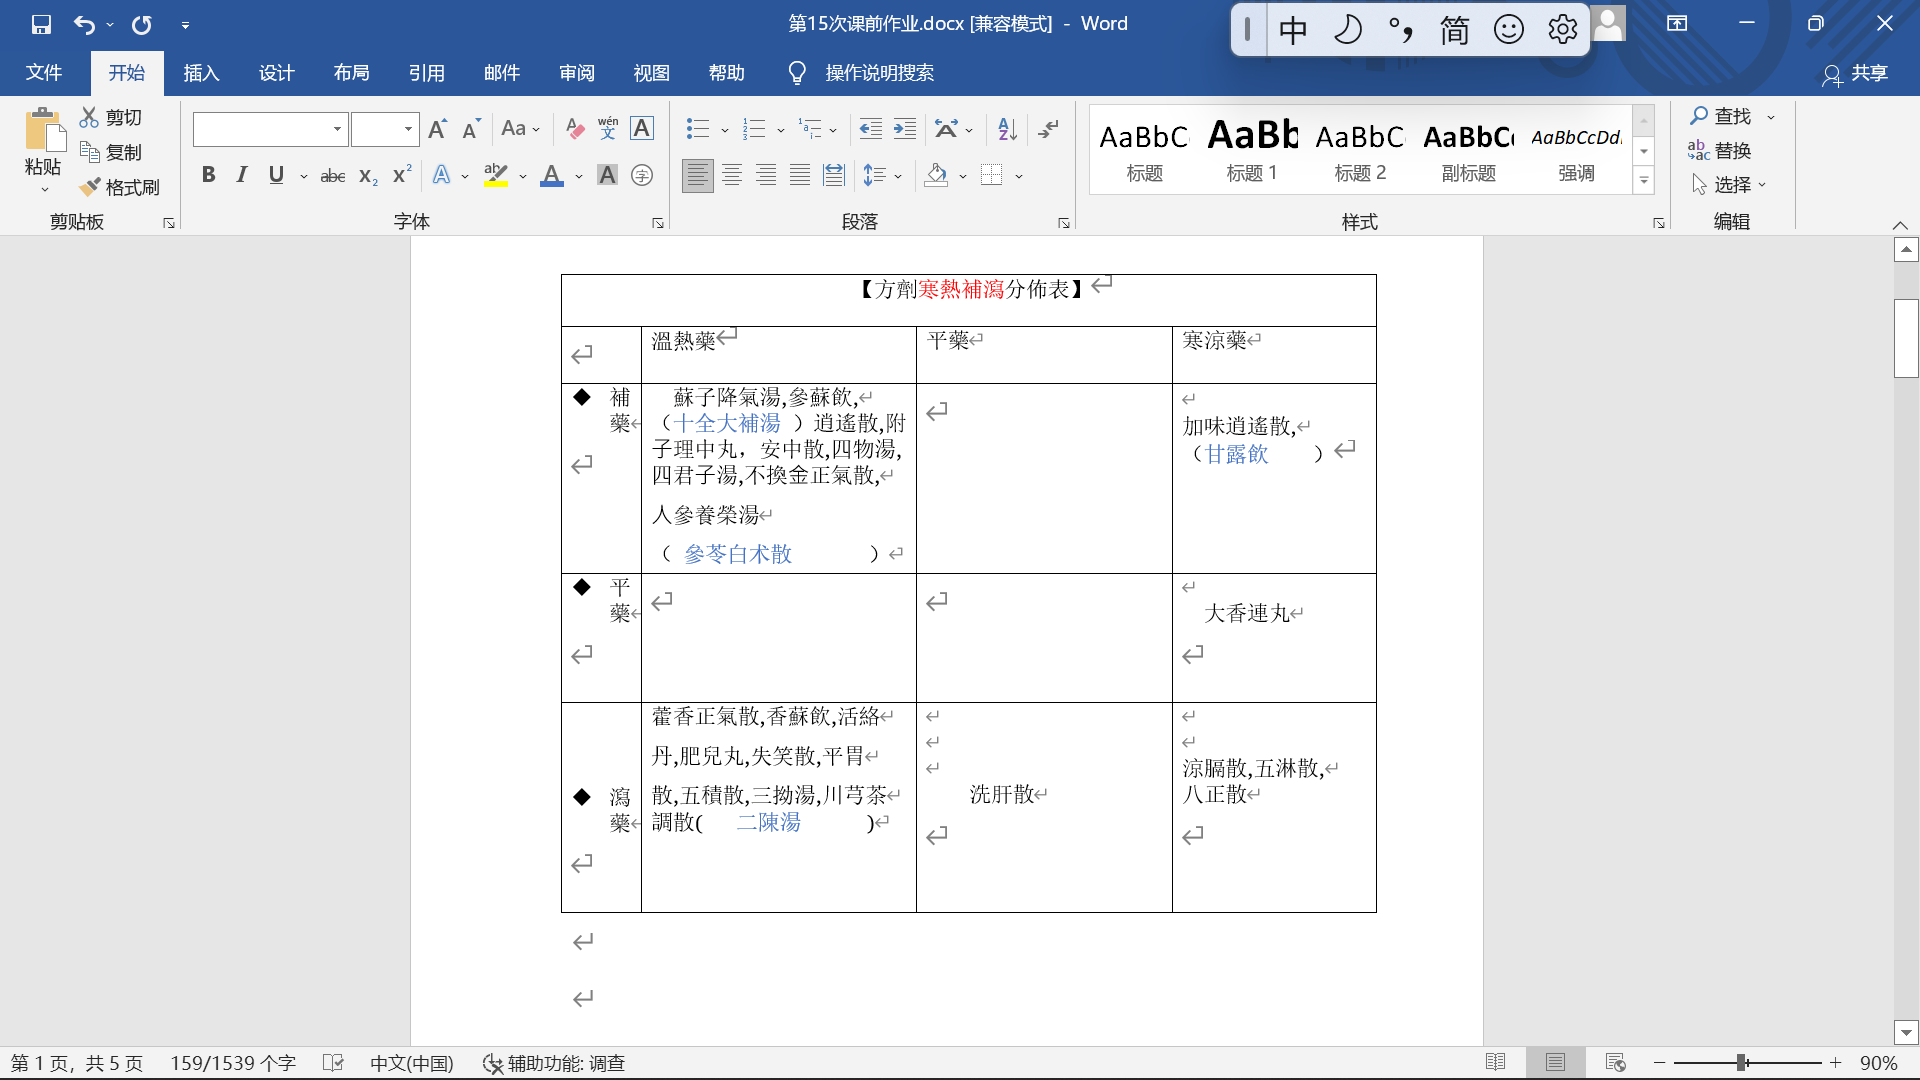1920x1080 pixels.
Task: Click the Paste clipboard icon
Action: click(43, 131)
